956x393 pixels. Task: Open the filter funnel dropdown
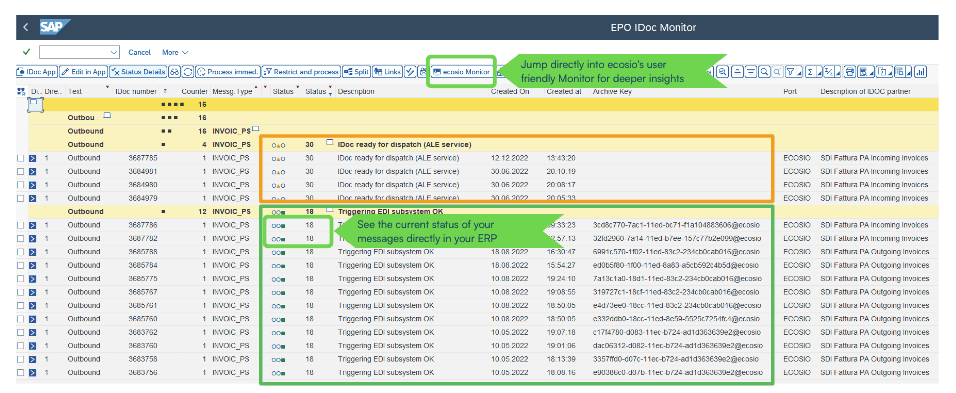(x=793, y=72)
